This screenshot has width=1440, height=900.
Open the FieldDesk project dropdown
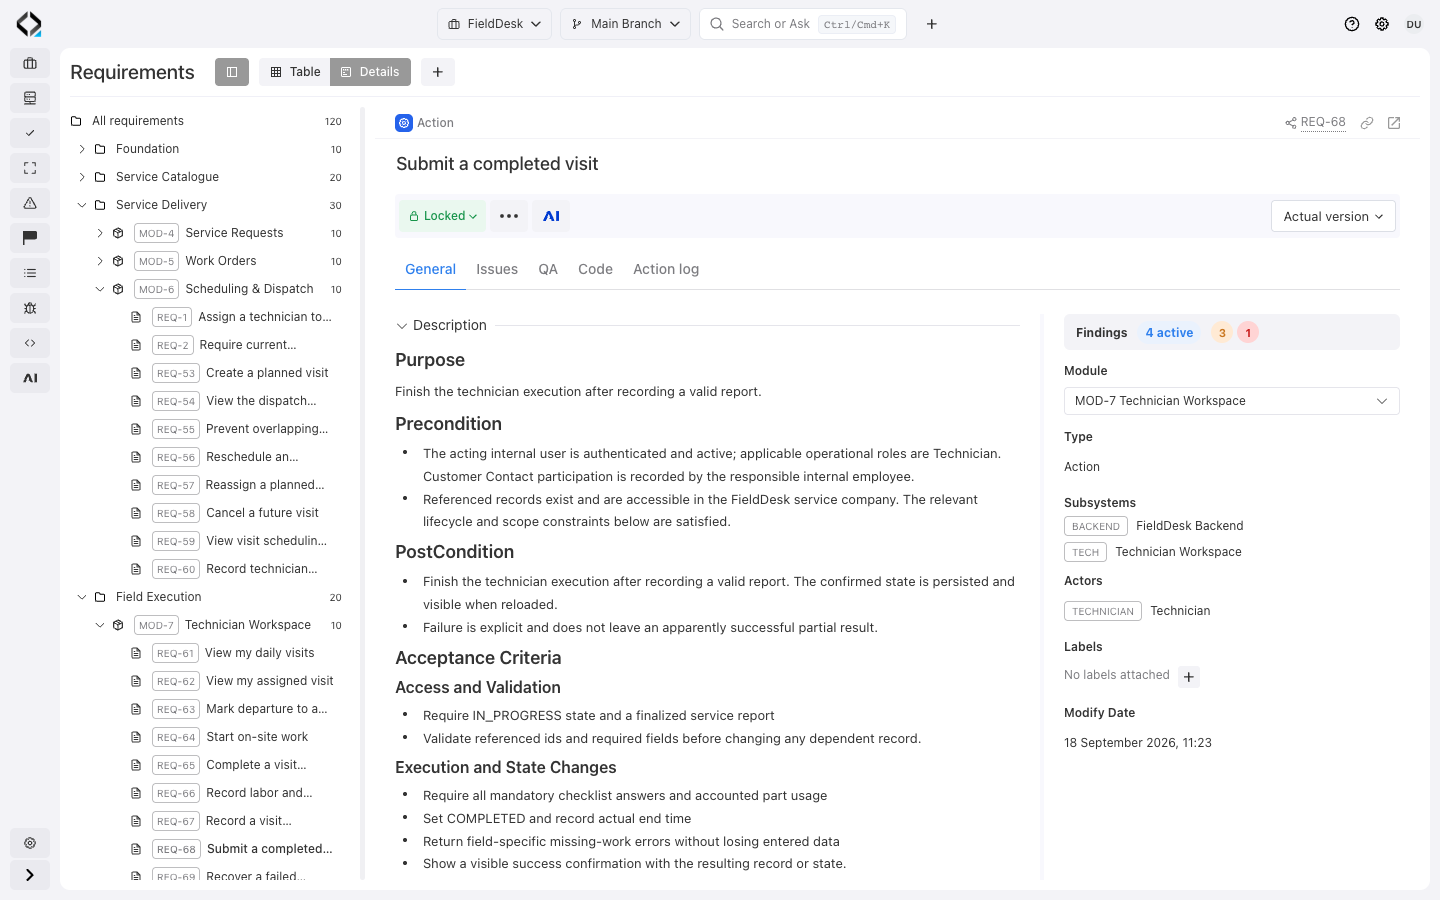click(x=494, y=24)
